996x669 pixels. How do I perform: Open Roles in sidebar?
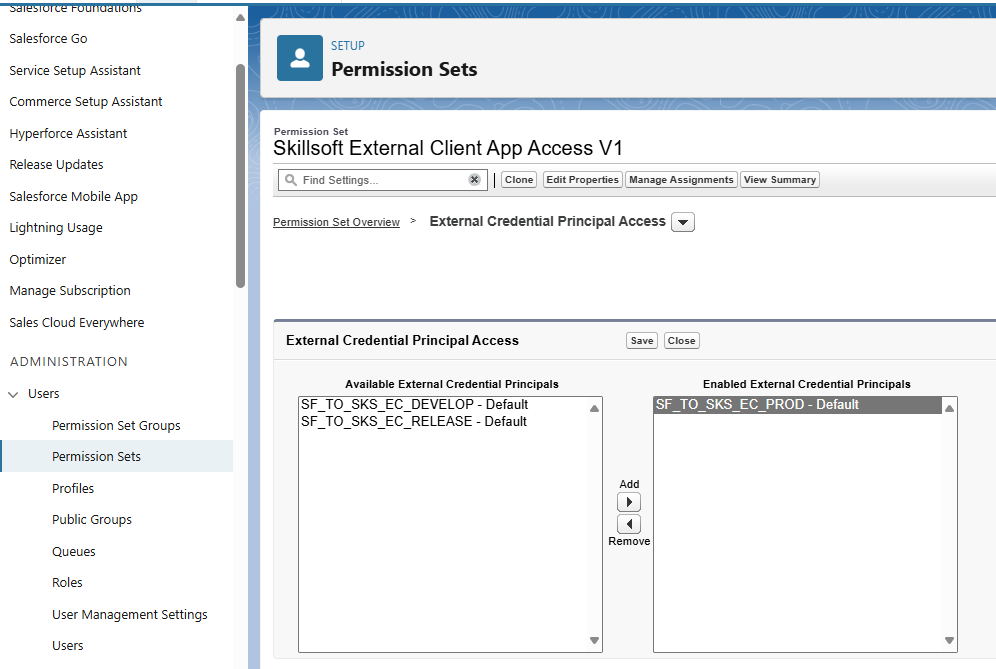(x=67, y=583)
